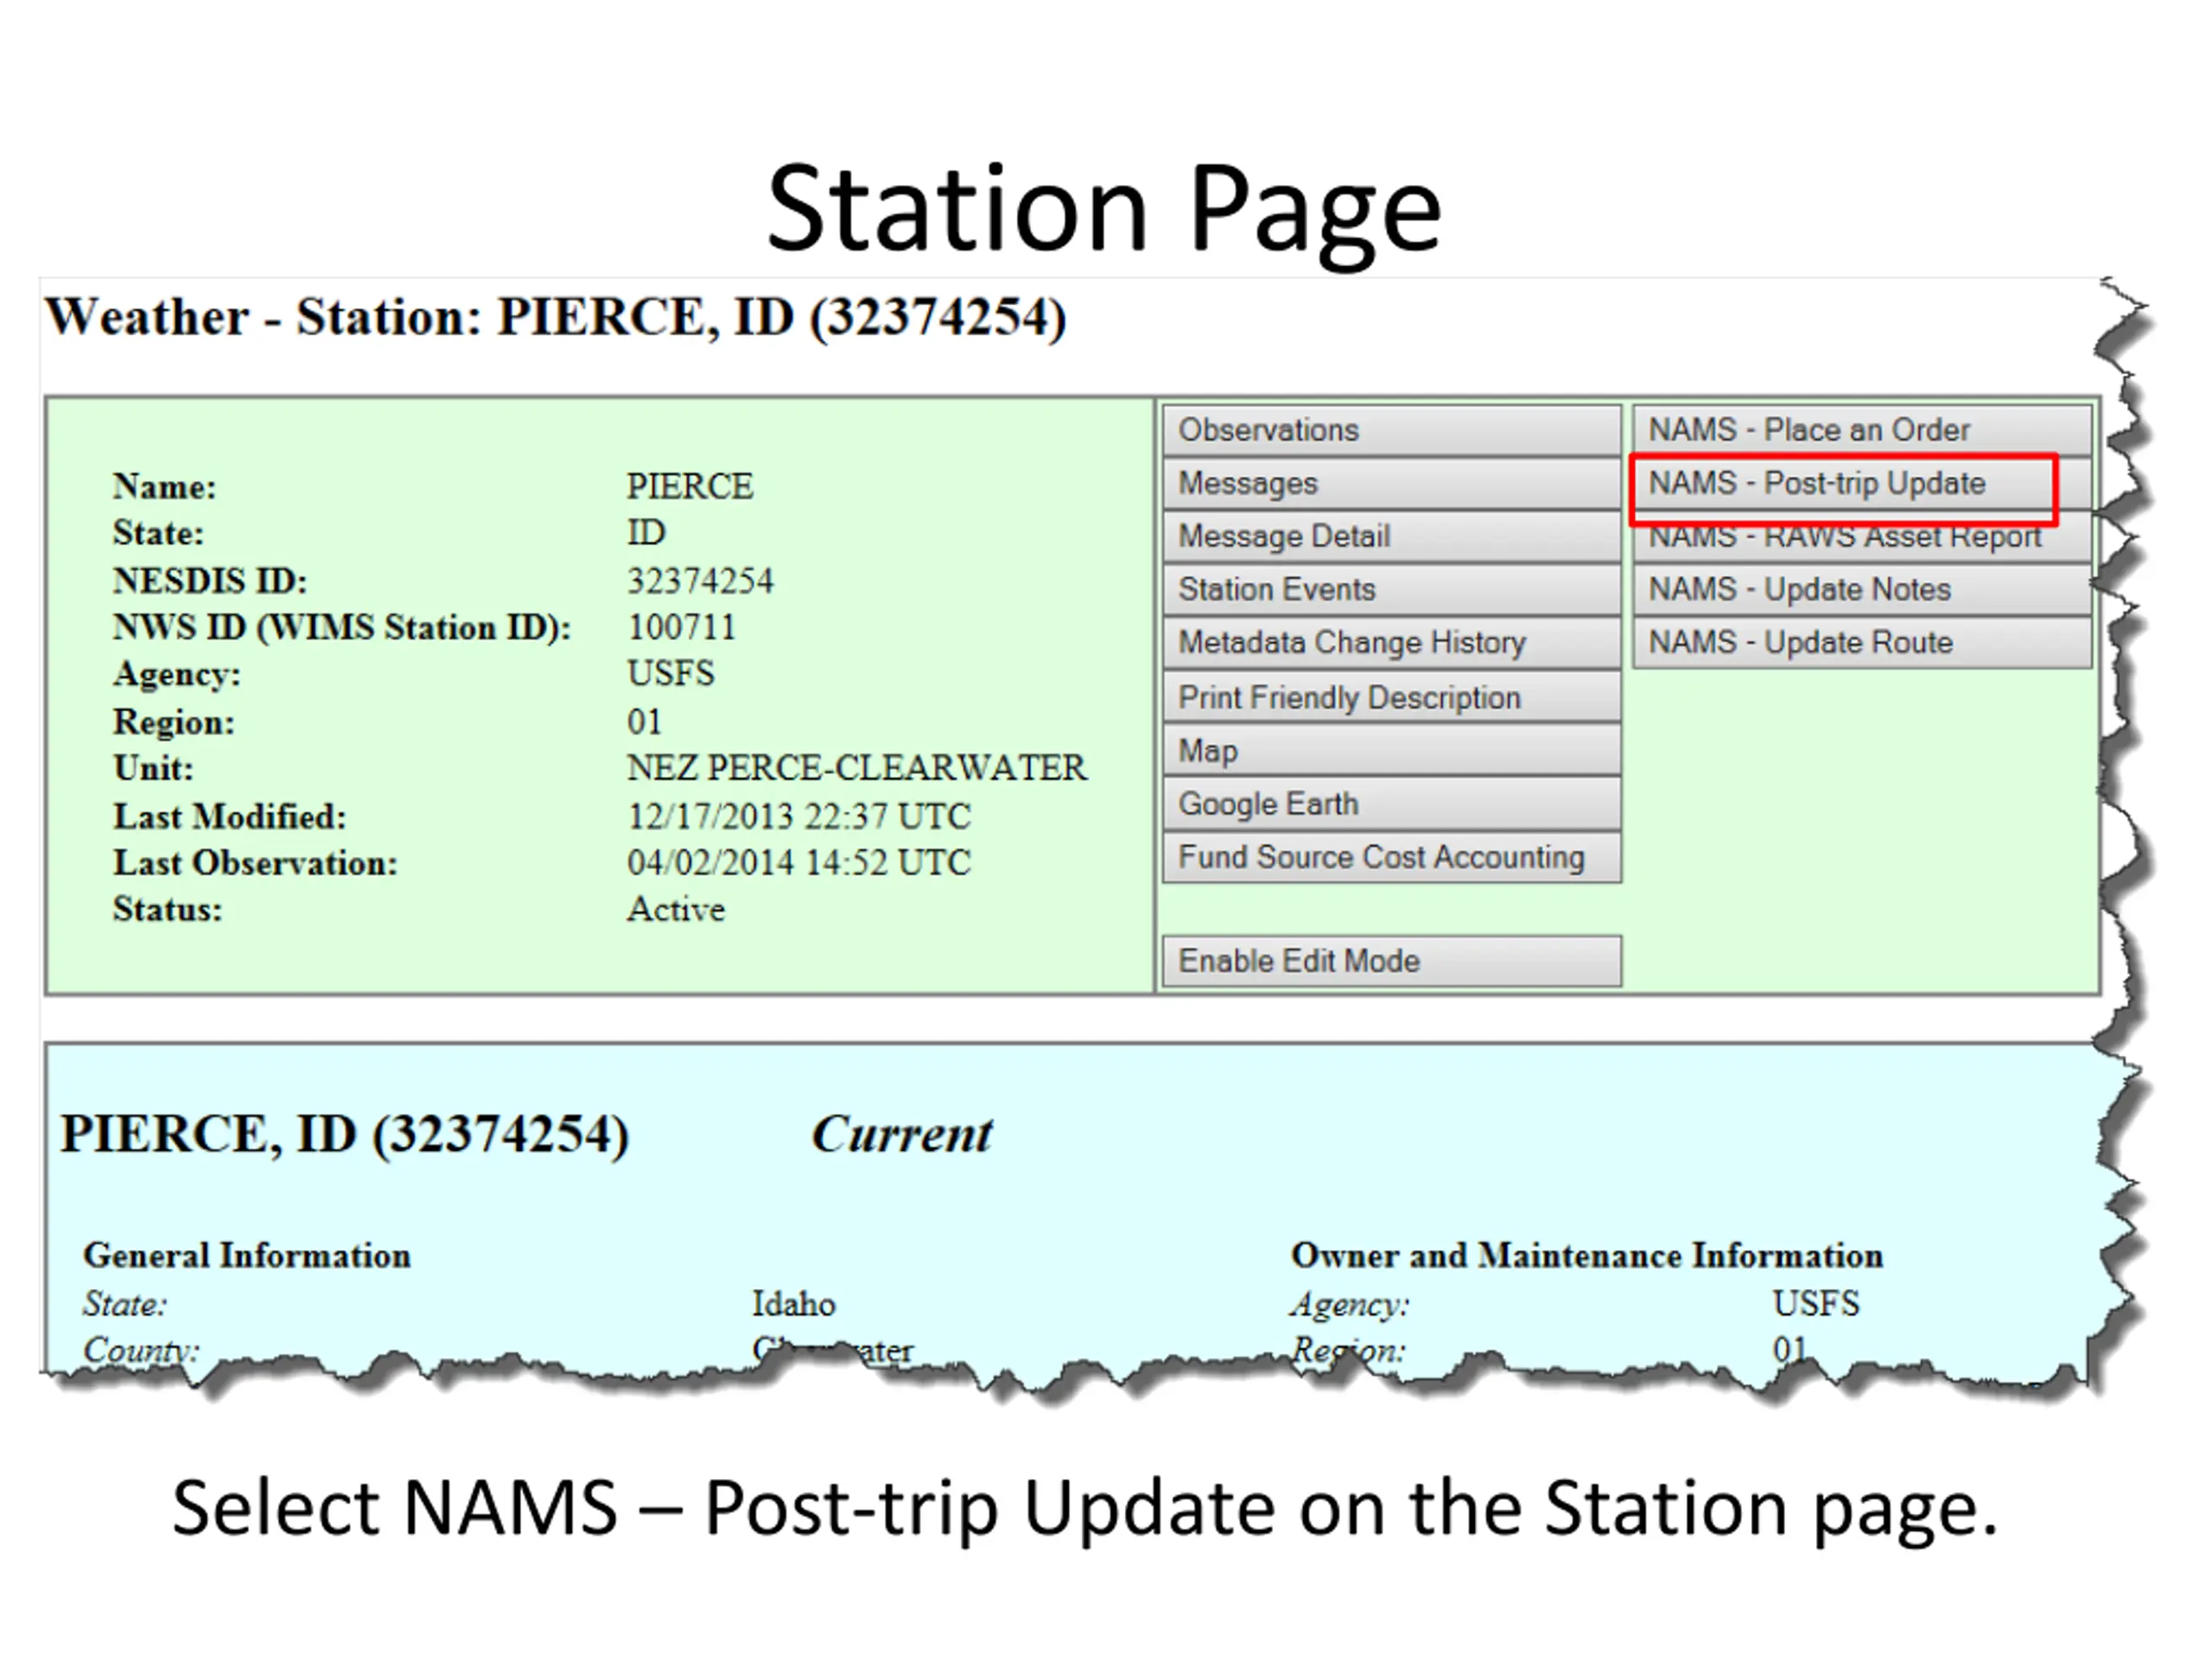
Task: Click Owner and Maintenance Information heading
Action: [x=1586, y=1255]
